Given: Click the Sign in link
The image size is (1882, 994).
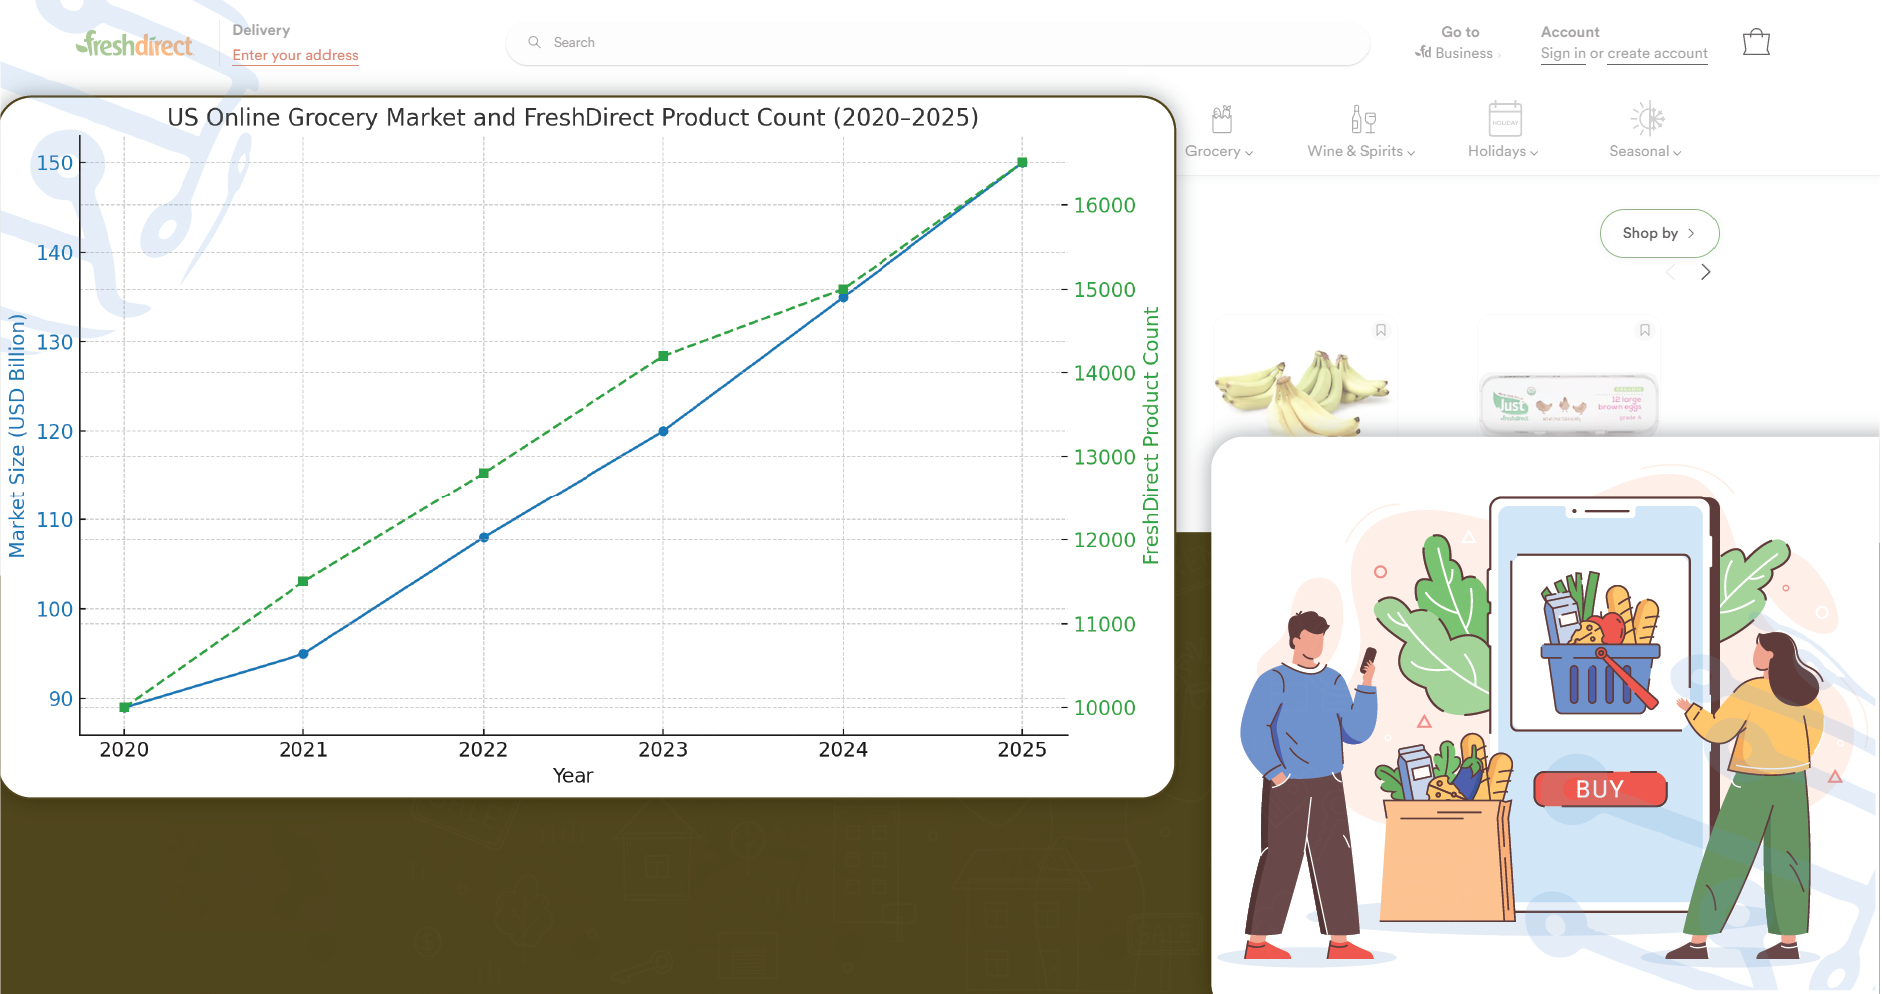Looking at the screenshot, I should point(1562,54).
